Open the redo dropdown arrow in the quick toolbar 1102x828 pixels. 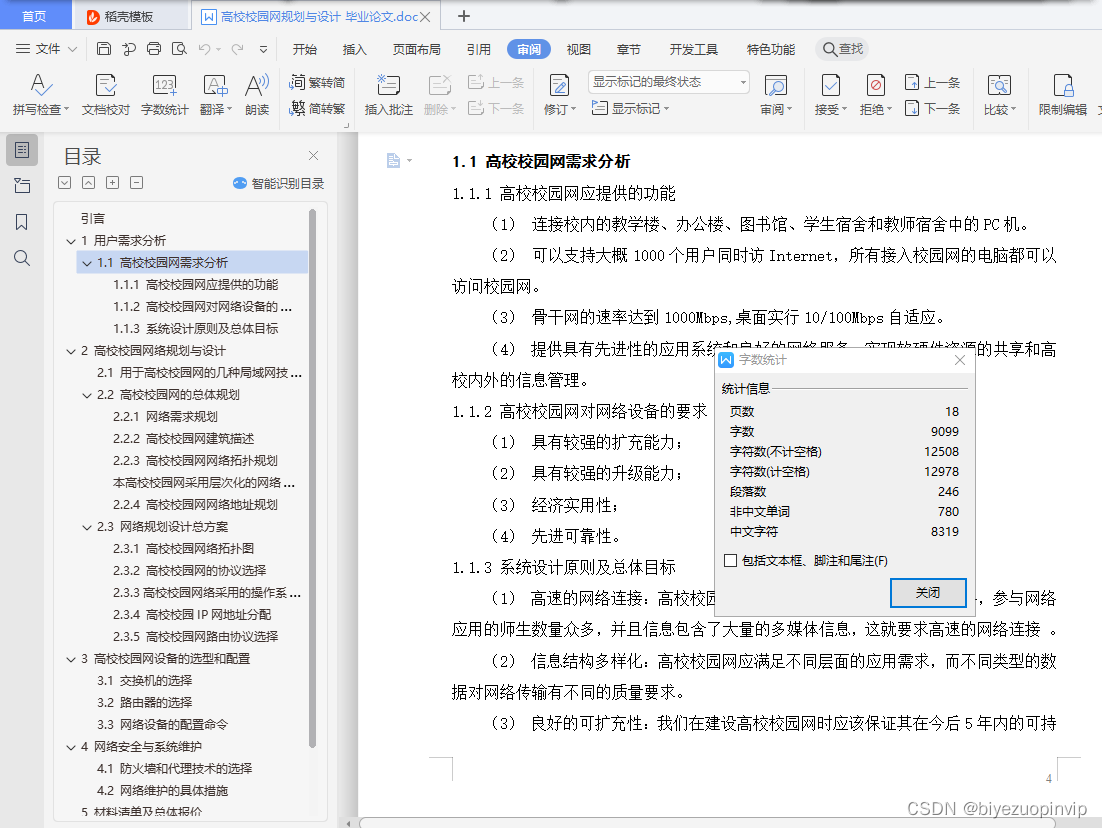[x=263, y=49]
